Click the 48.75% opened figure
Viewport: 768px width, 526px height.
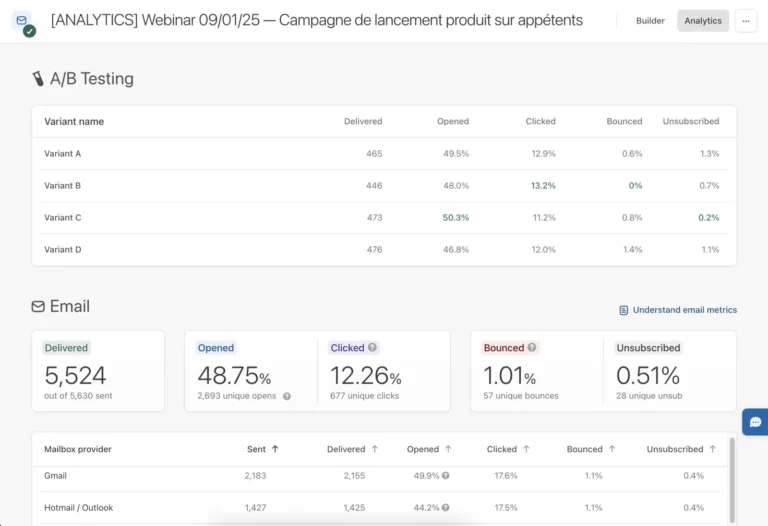(234, 376)
